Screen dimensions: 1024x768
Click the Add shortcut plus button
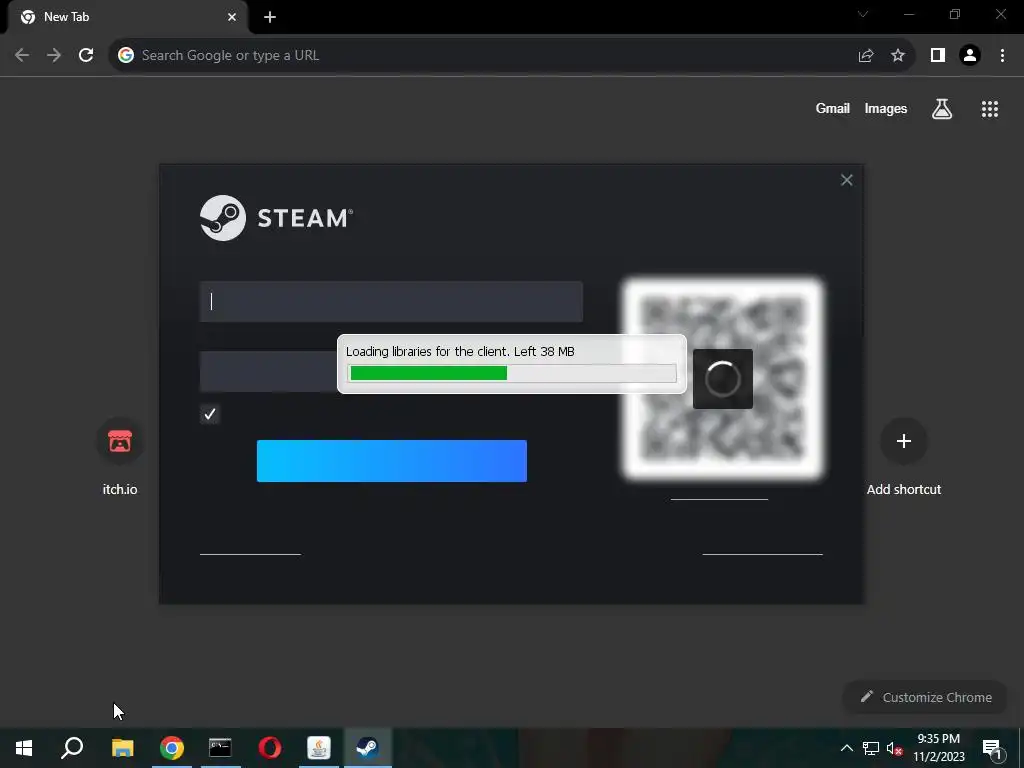[x=904, y=441]
